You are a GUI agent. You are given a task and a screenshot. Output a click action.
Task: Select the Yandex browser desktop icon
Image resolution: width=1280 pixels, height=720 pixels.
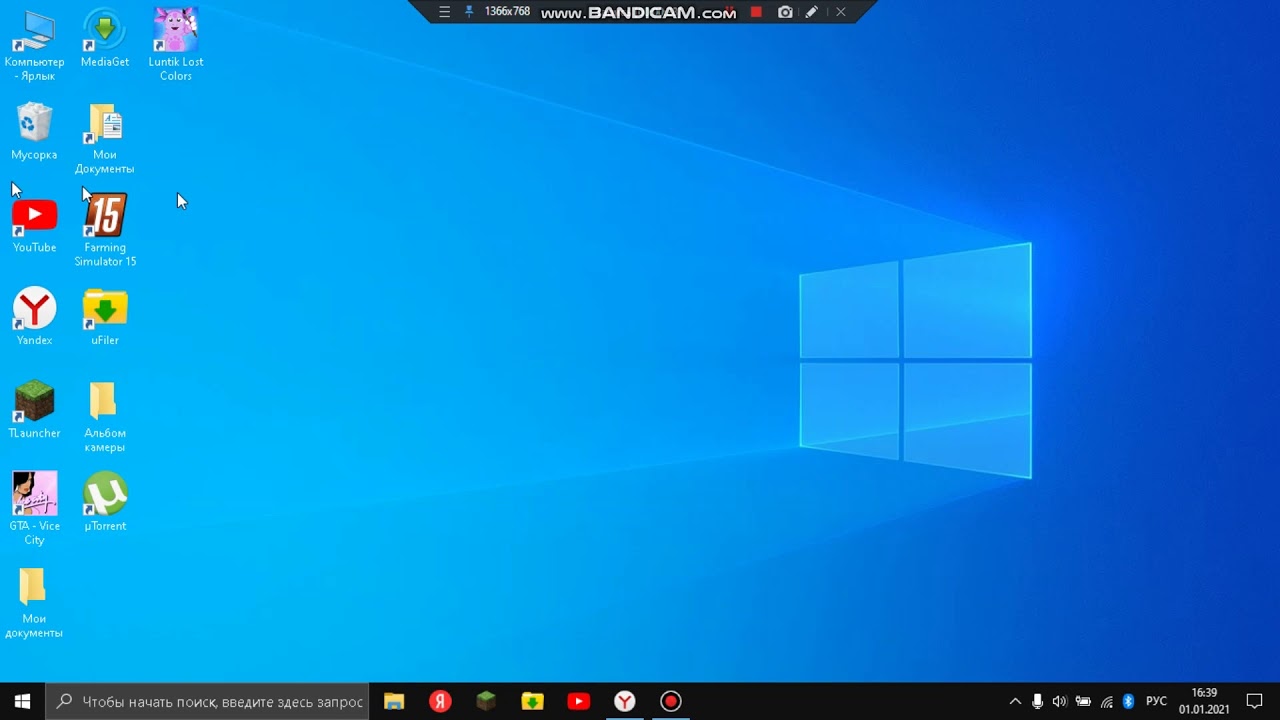pos(34,317)
